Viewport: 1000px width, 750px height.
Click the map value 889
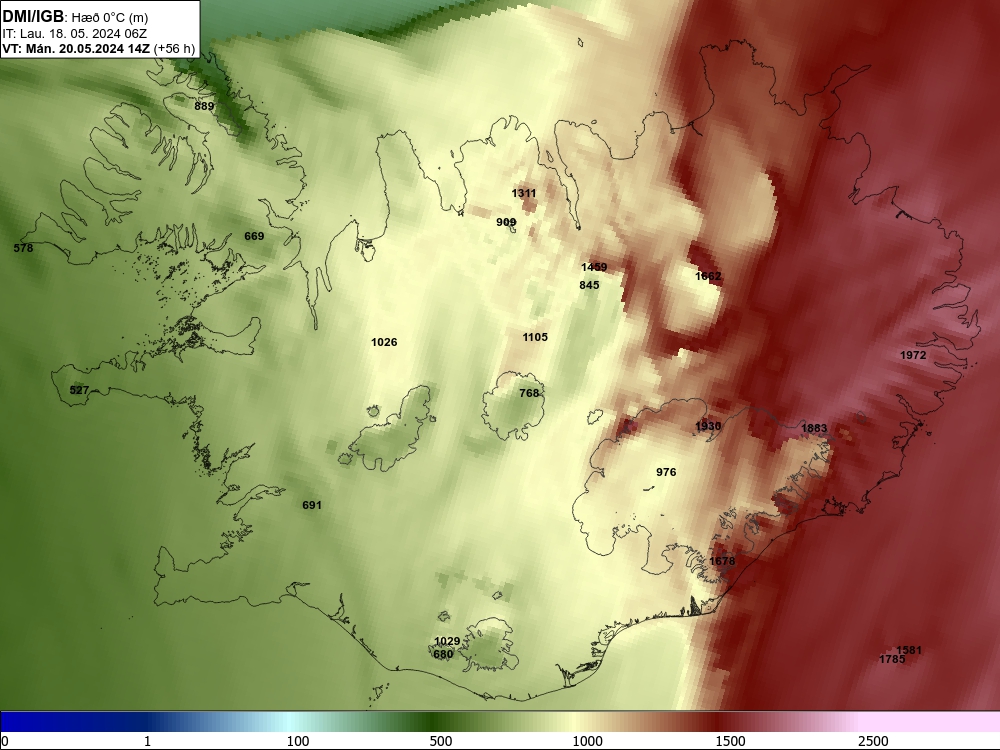[x=204, y=106]
